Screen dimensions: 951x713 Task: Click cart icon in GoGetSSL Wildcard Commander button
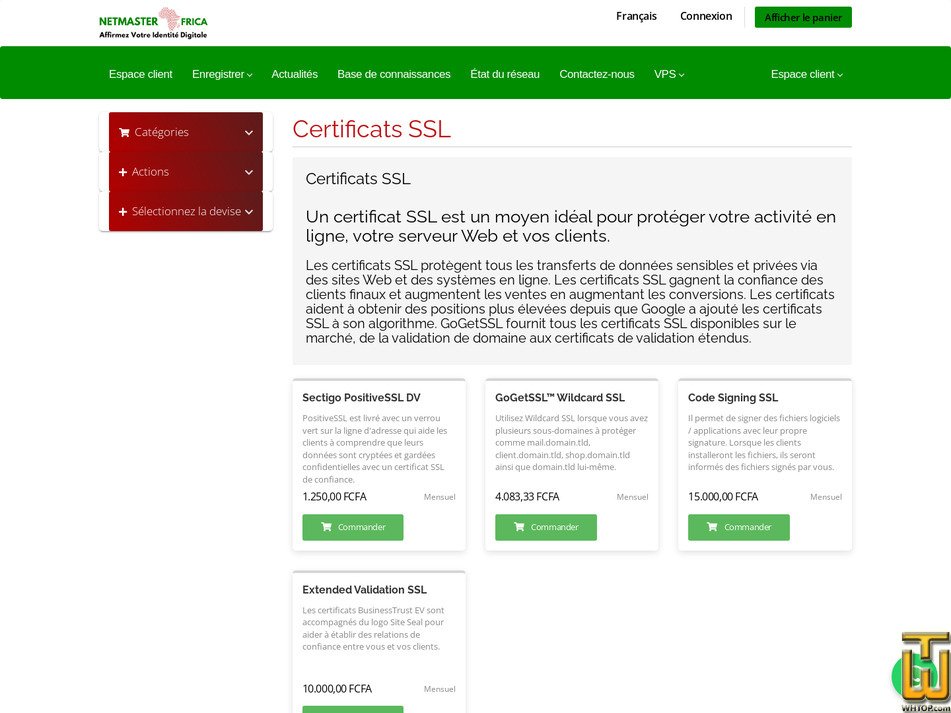click(519, 527)
